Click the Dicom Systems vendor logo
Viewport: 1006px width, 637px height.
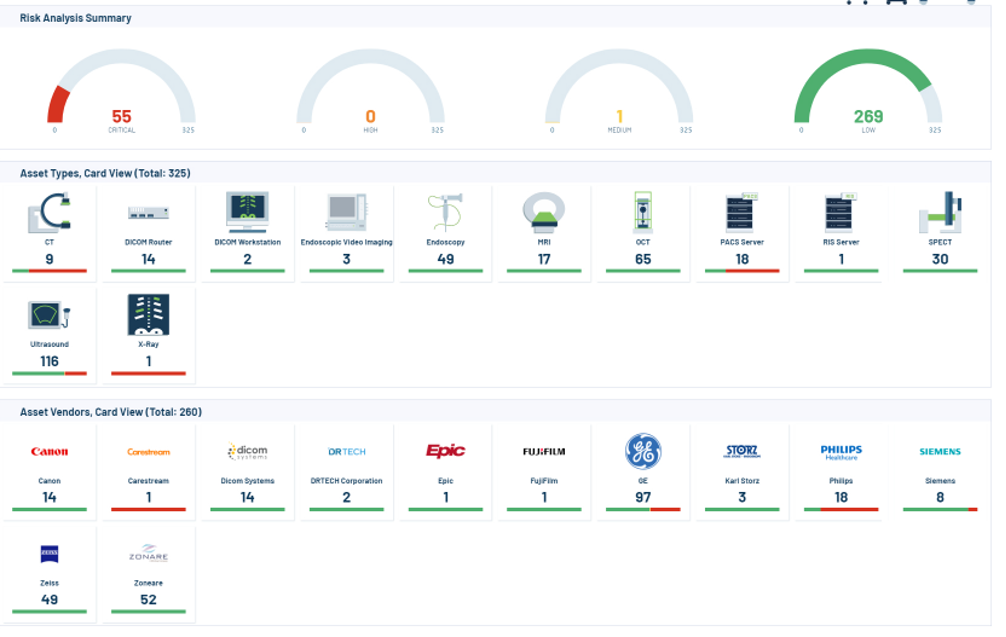(248, 451)
